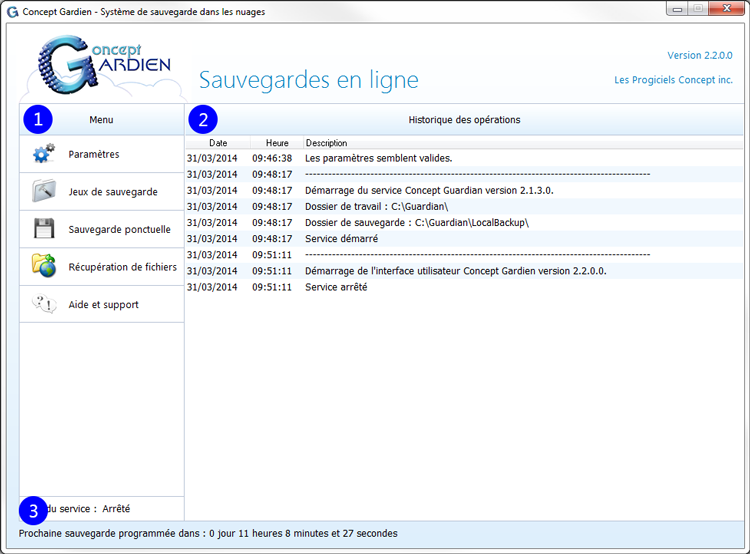Open the Paramètres menu entry
The image size is (750, 554).
[x=94, y=155]
